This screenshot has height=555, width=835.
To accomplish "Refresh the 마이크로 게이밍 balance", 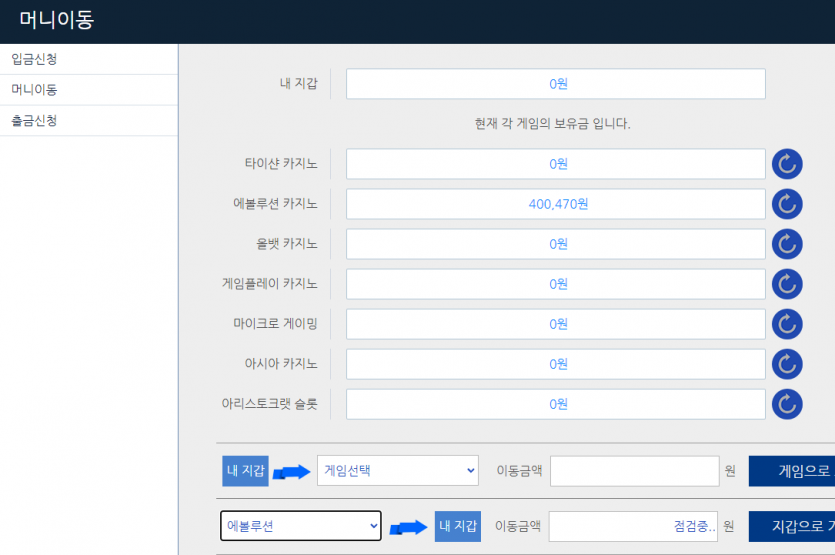I will pyautogui.click(x=787, y=324).
